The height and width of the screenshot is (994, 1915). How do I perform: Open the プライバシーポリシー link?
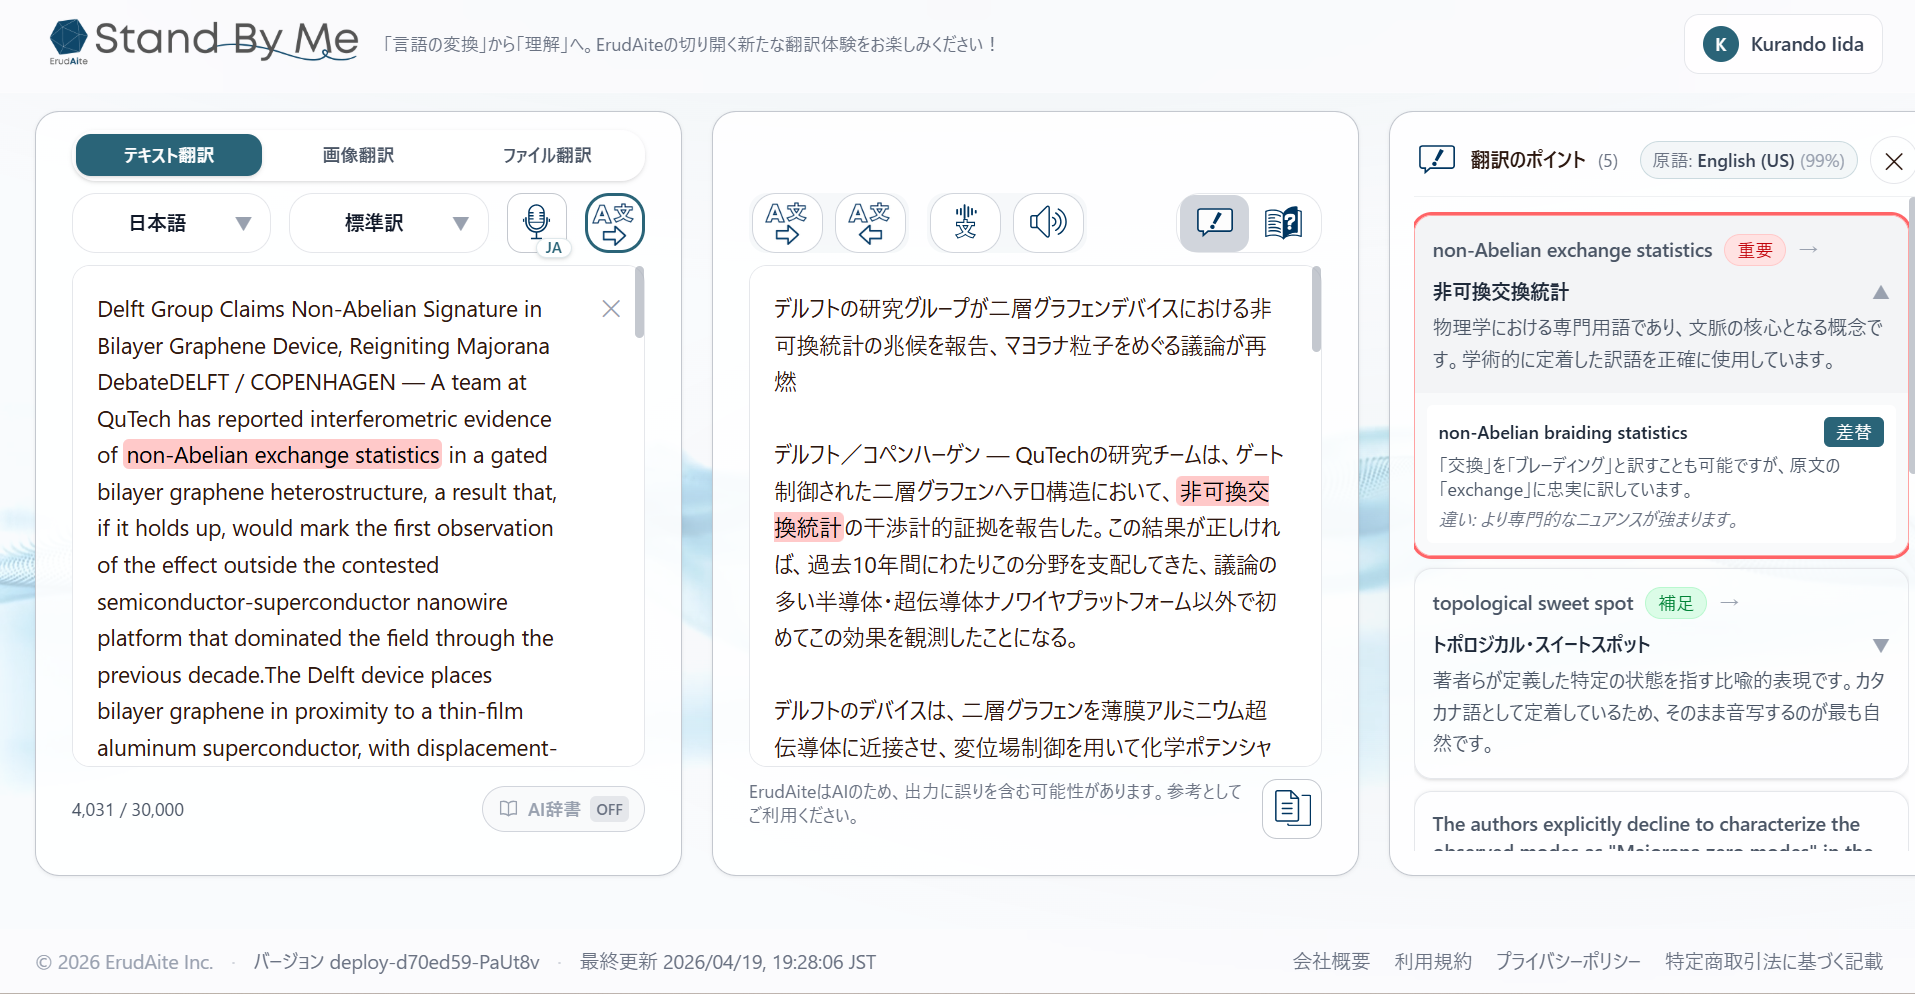(x=1568, y=961)
